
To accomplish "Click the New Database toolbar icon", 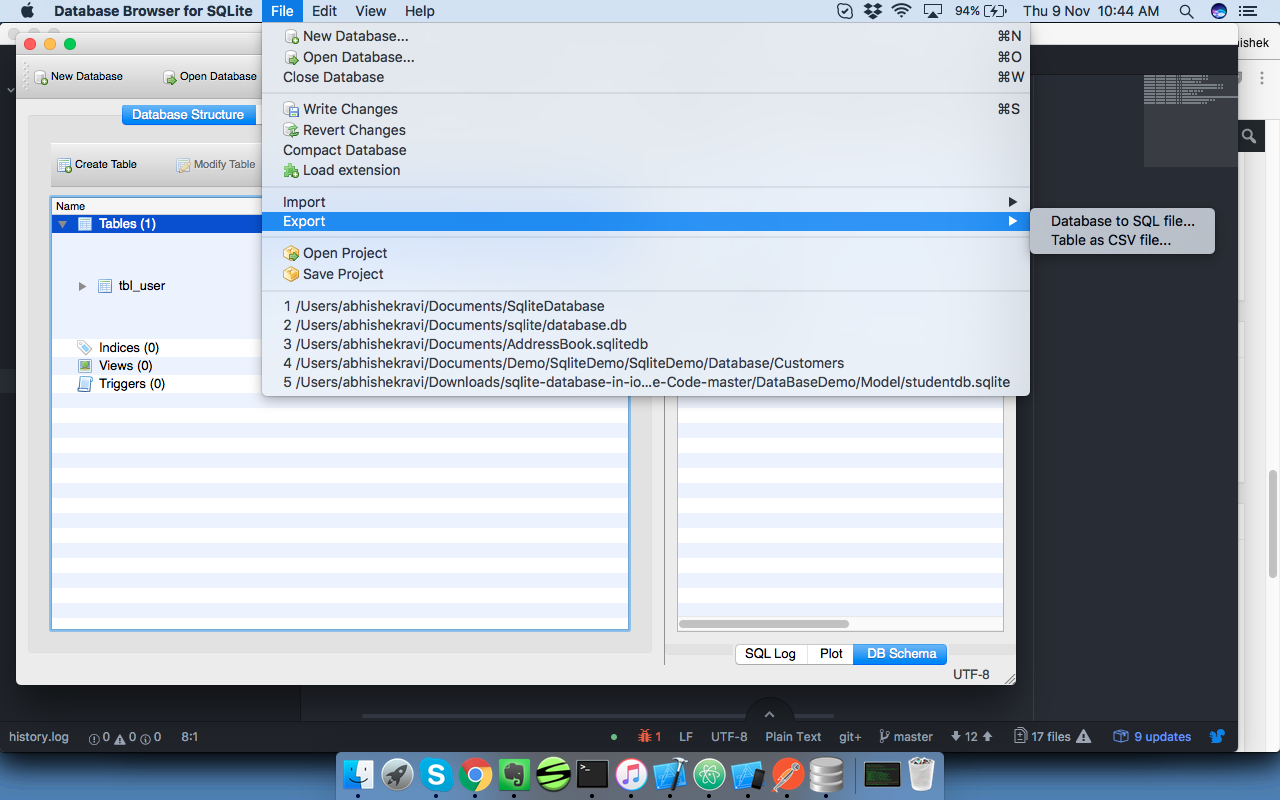I will pos(41,77).
